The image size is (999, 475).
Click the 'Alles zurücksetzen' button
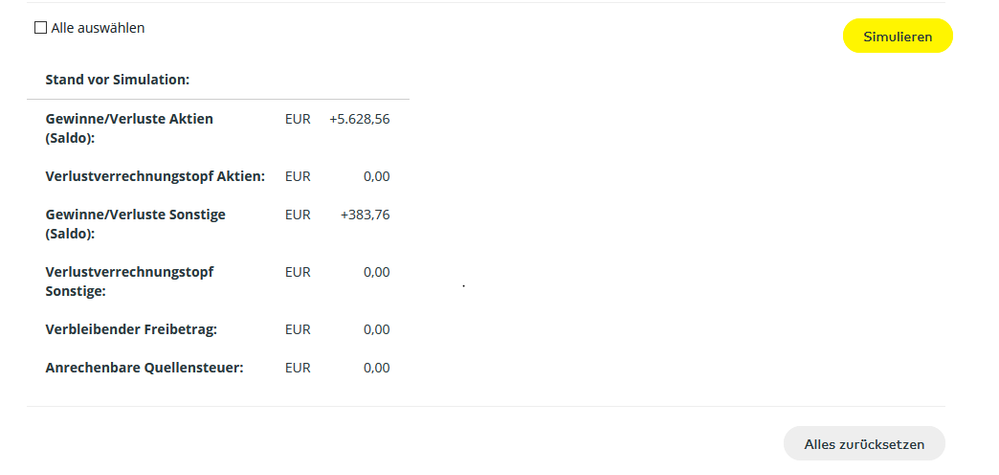[x=864, y=444]
